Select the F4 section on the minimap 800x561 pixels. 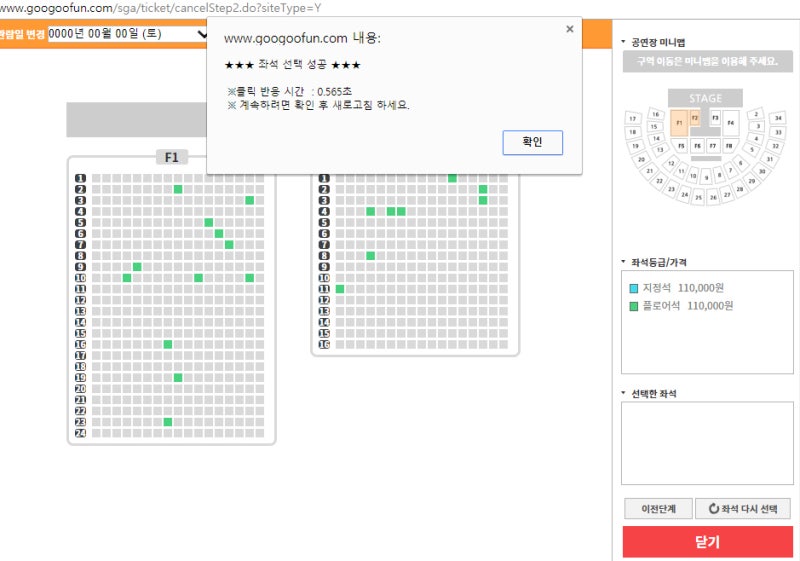(731, 123)
